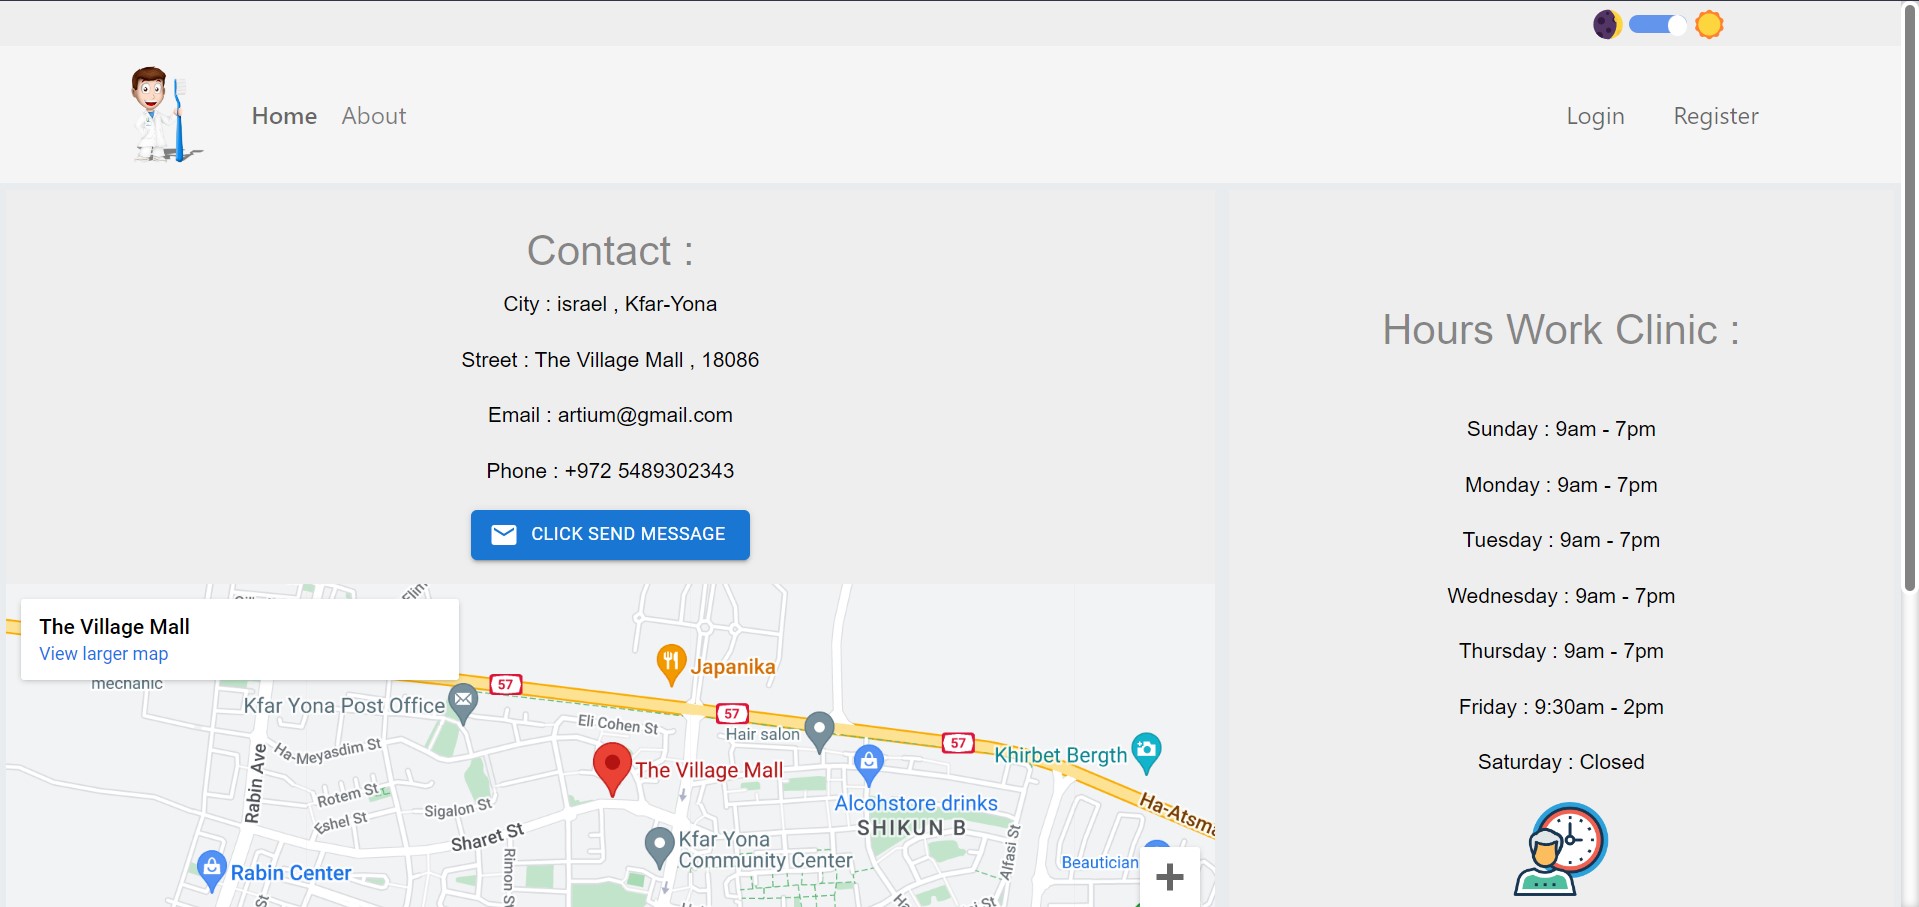Open the View larger map link
The image size is (1919, 907).
coord(103,653)
